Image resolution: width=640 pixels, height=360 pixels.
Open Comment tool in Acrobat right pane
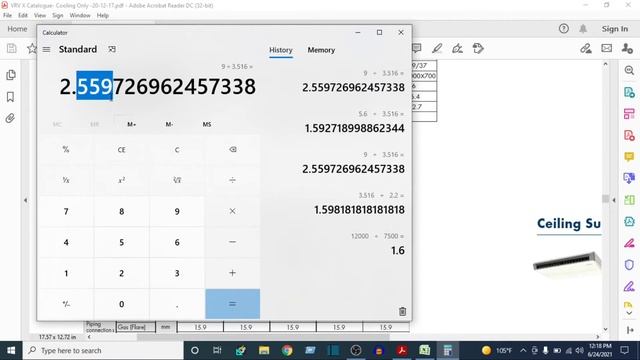(x=629, y=157)
